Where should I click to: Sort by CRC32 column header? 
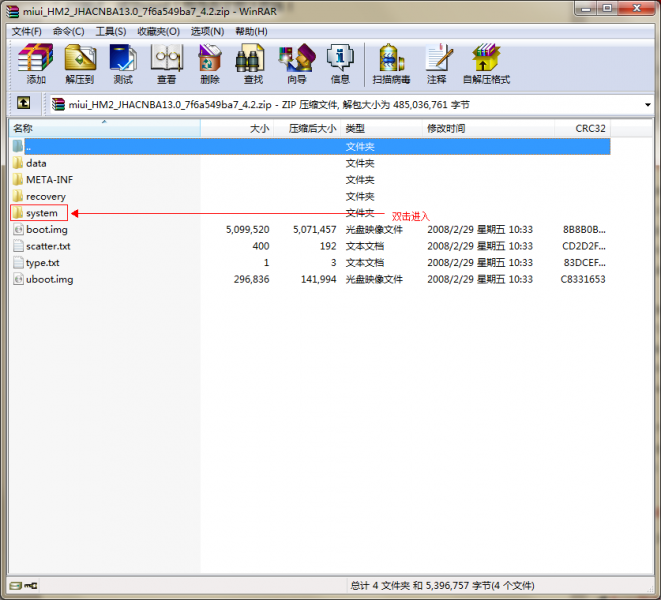pyautogui.click(x=582, y=128)
